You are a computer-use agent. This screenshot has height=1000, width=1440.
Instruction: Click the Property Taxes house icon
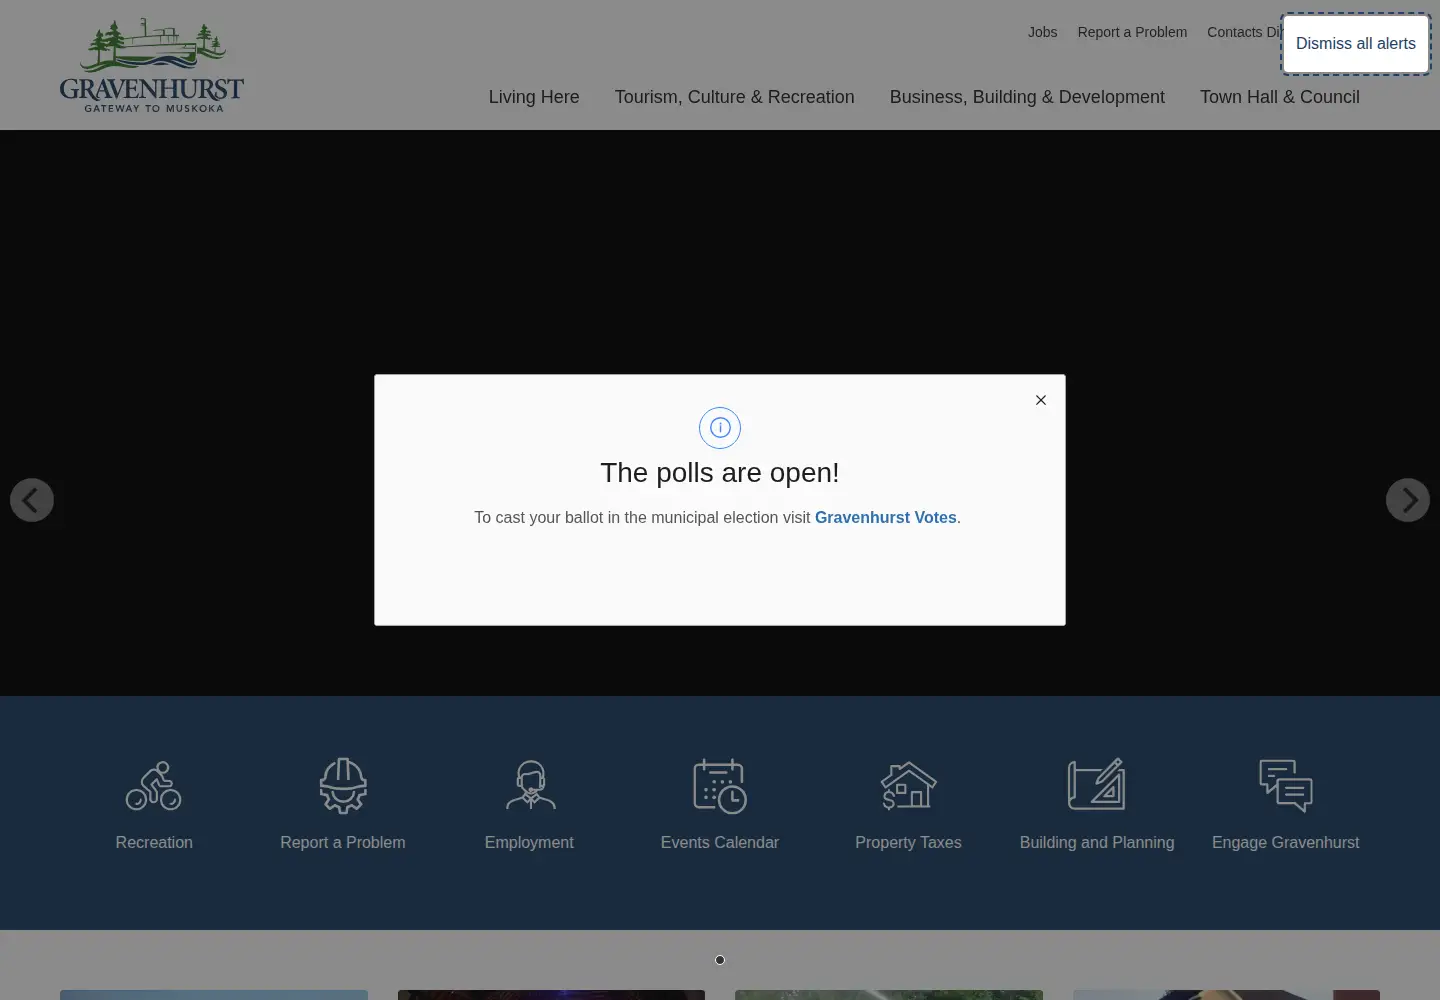click(908, 785)
